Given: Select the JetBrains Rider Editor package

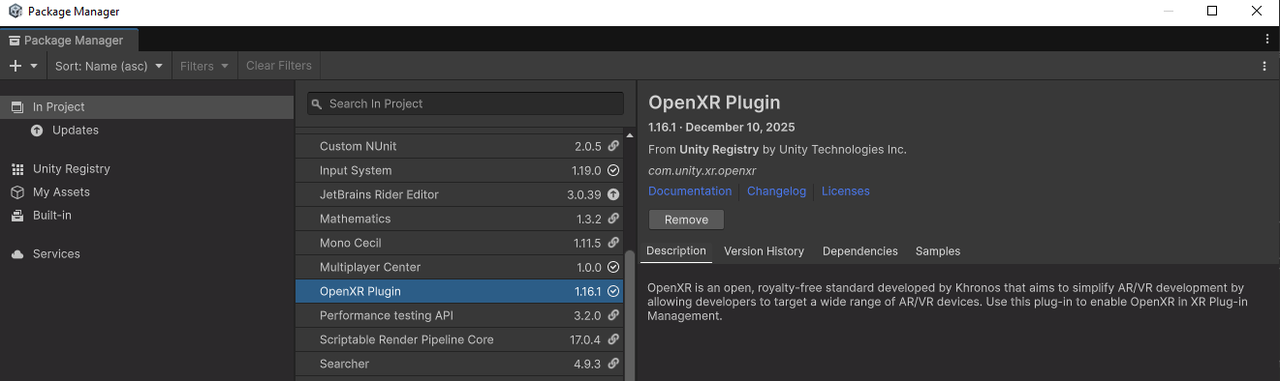Looking at the screenshot, I should click(x=459, y=194).
